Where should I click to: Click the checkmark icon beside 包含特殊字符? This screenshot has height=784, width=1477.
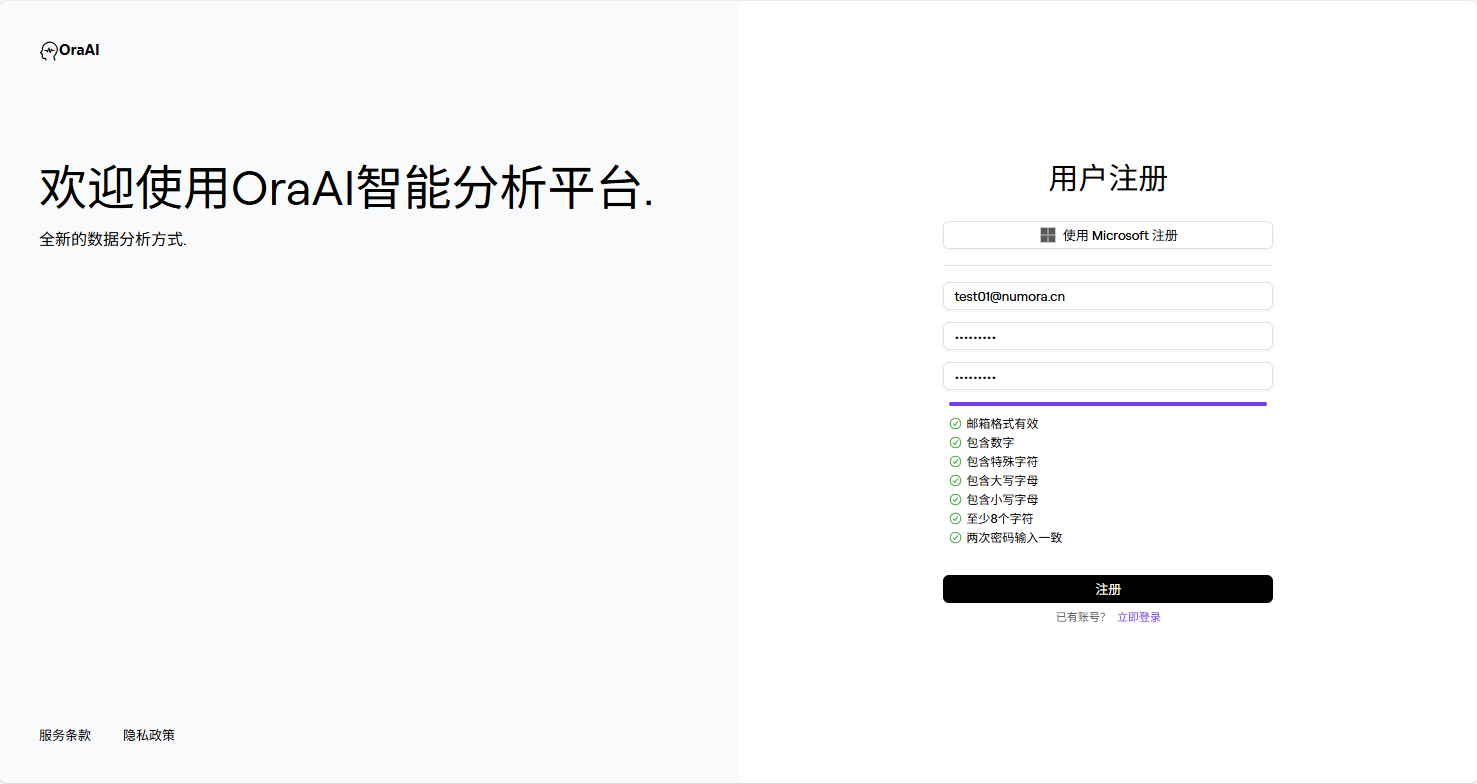point(954,461)
